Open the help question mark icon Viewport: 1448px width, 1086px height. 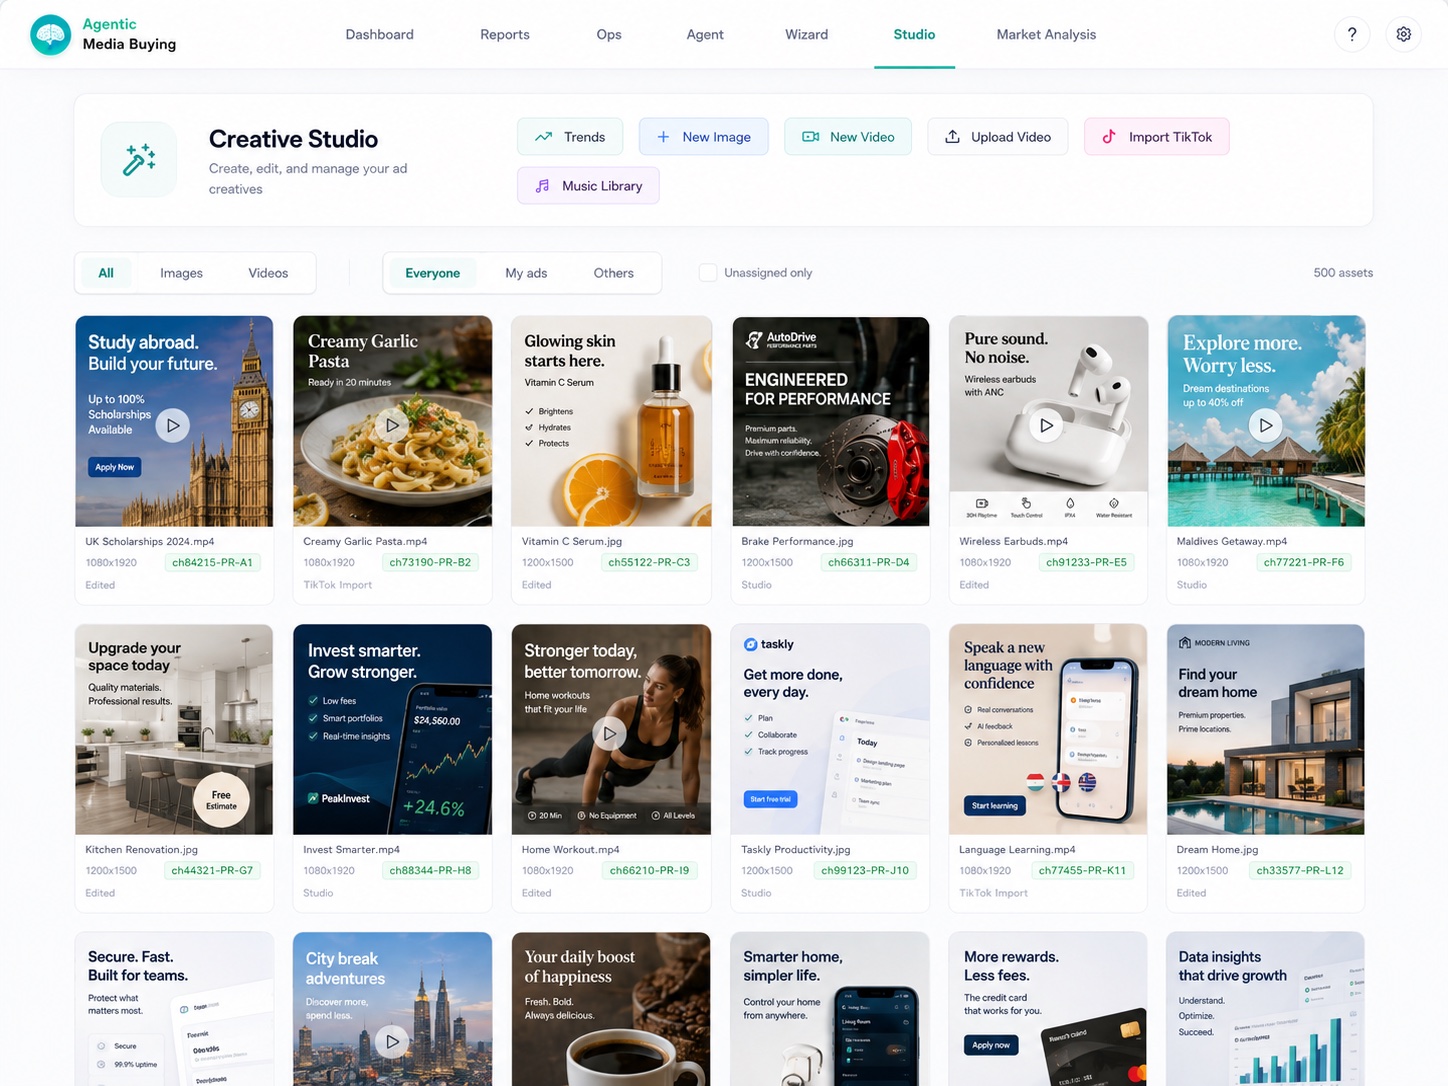coord(1352,34)
